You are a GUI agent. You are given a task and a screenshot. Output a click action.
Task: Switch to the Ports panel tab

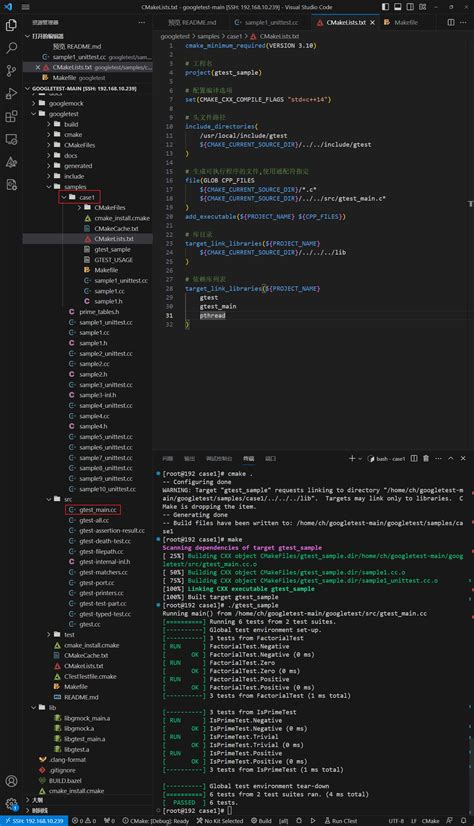coord(270,458)
